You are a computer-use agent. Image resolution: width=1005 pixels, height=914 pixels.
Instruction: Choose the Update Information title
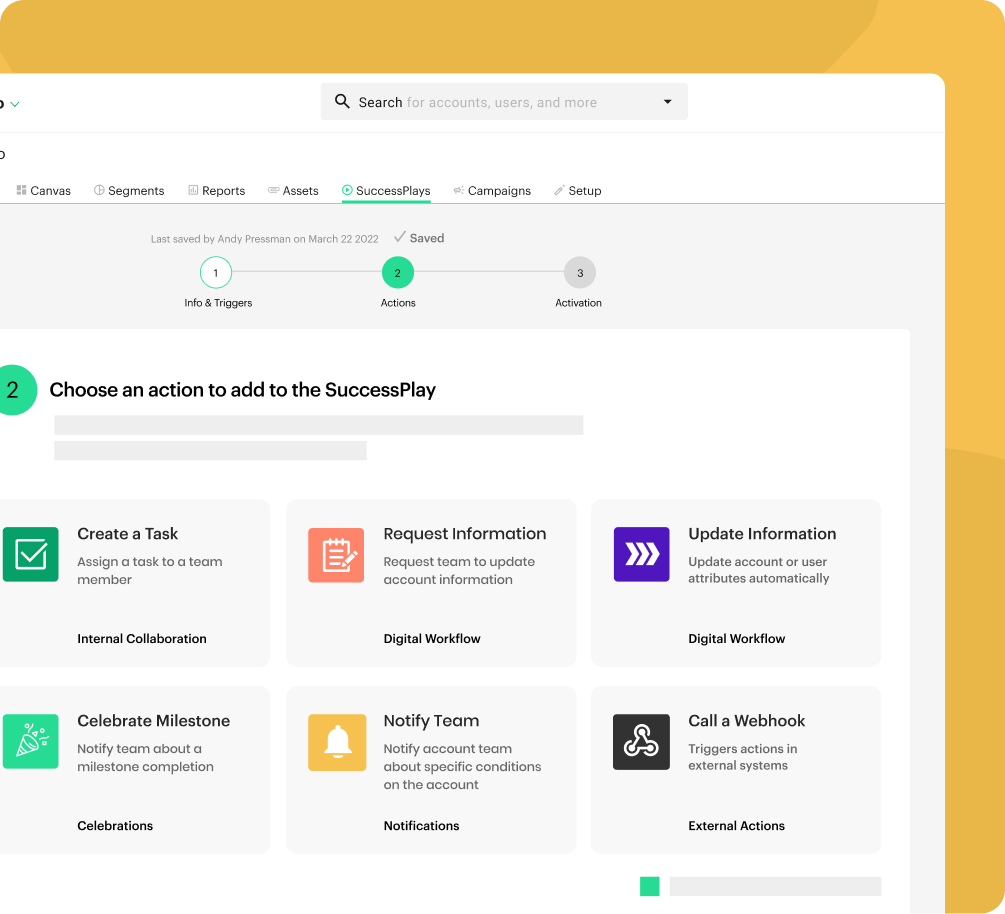click(762, 534)
